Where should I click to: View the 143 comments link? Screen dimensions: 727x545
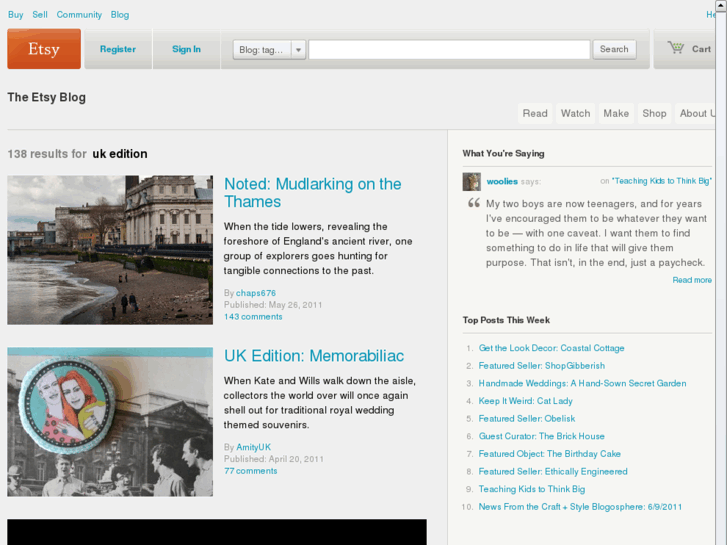pos(253,317)
